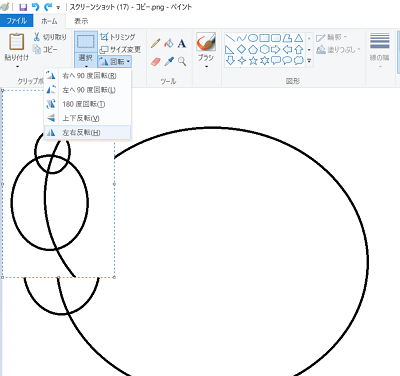Click the サイズ変更 resize button
Viewport: 400px width, 376px height.
tap(120, 50)
